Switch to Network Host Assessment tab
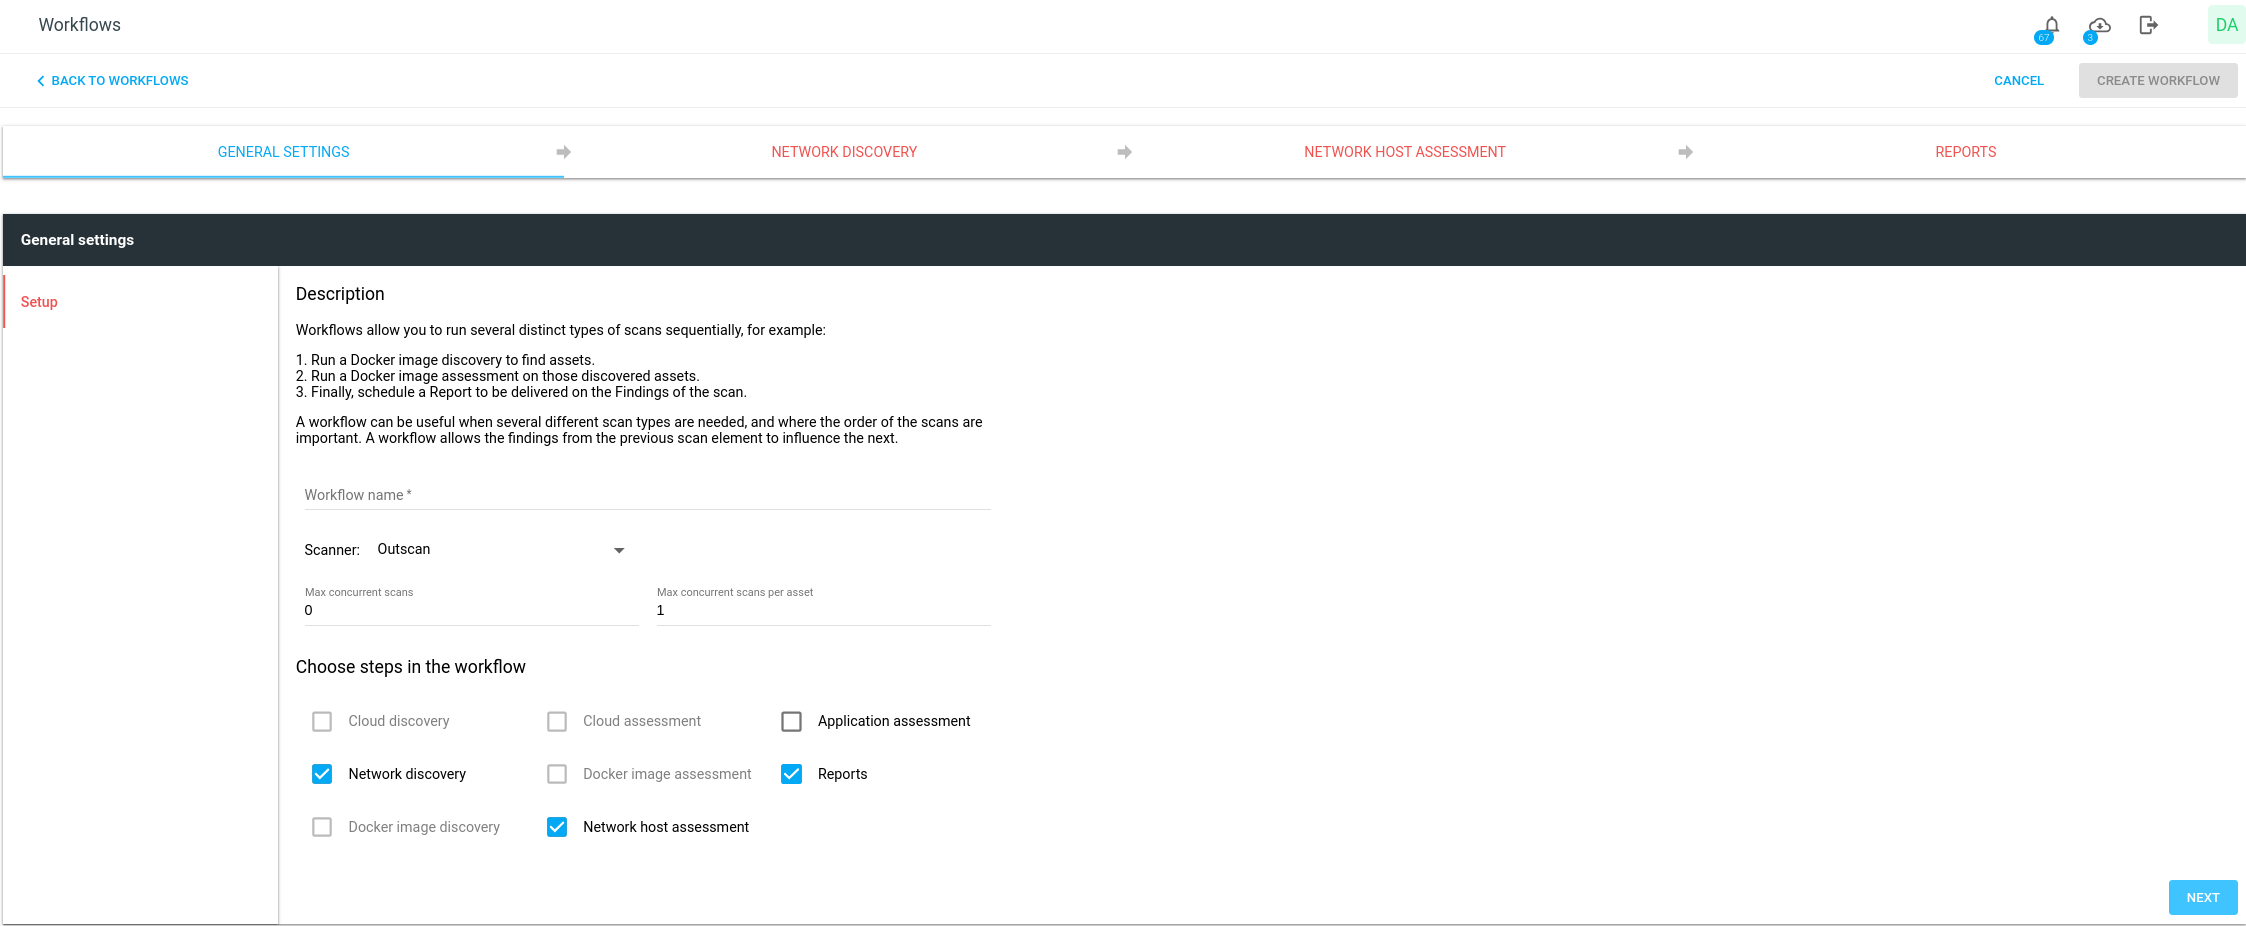Viewport: 2246px width, 926px height. click(1404, 152)
